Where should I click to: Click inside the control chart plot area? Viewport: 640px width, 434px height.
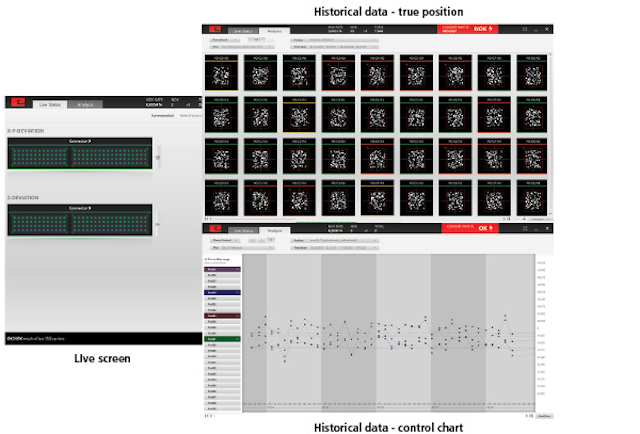[389, 333]
